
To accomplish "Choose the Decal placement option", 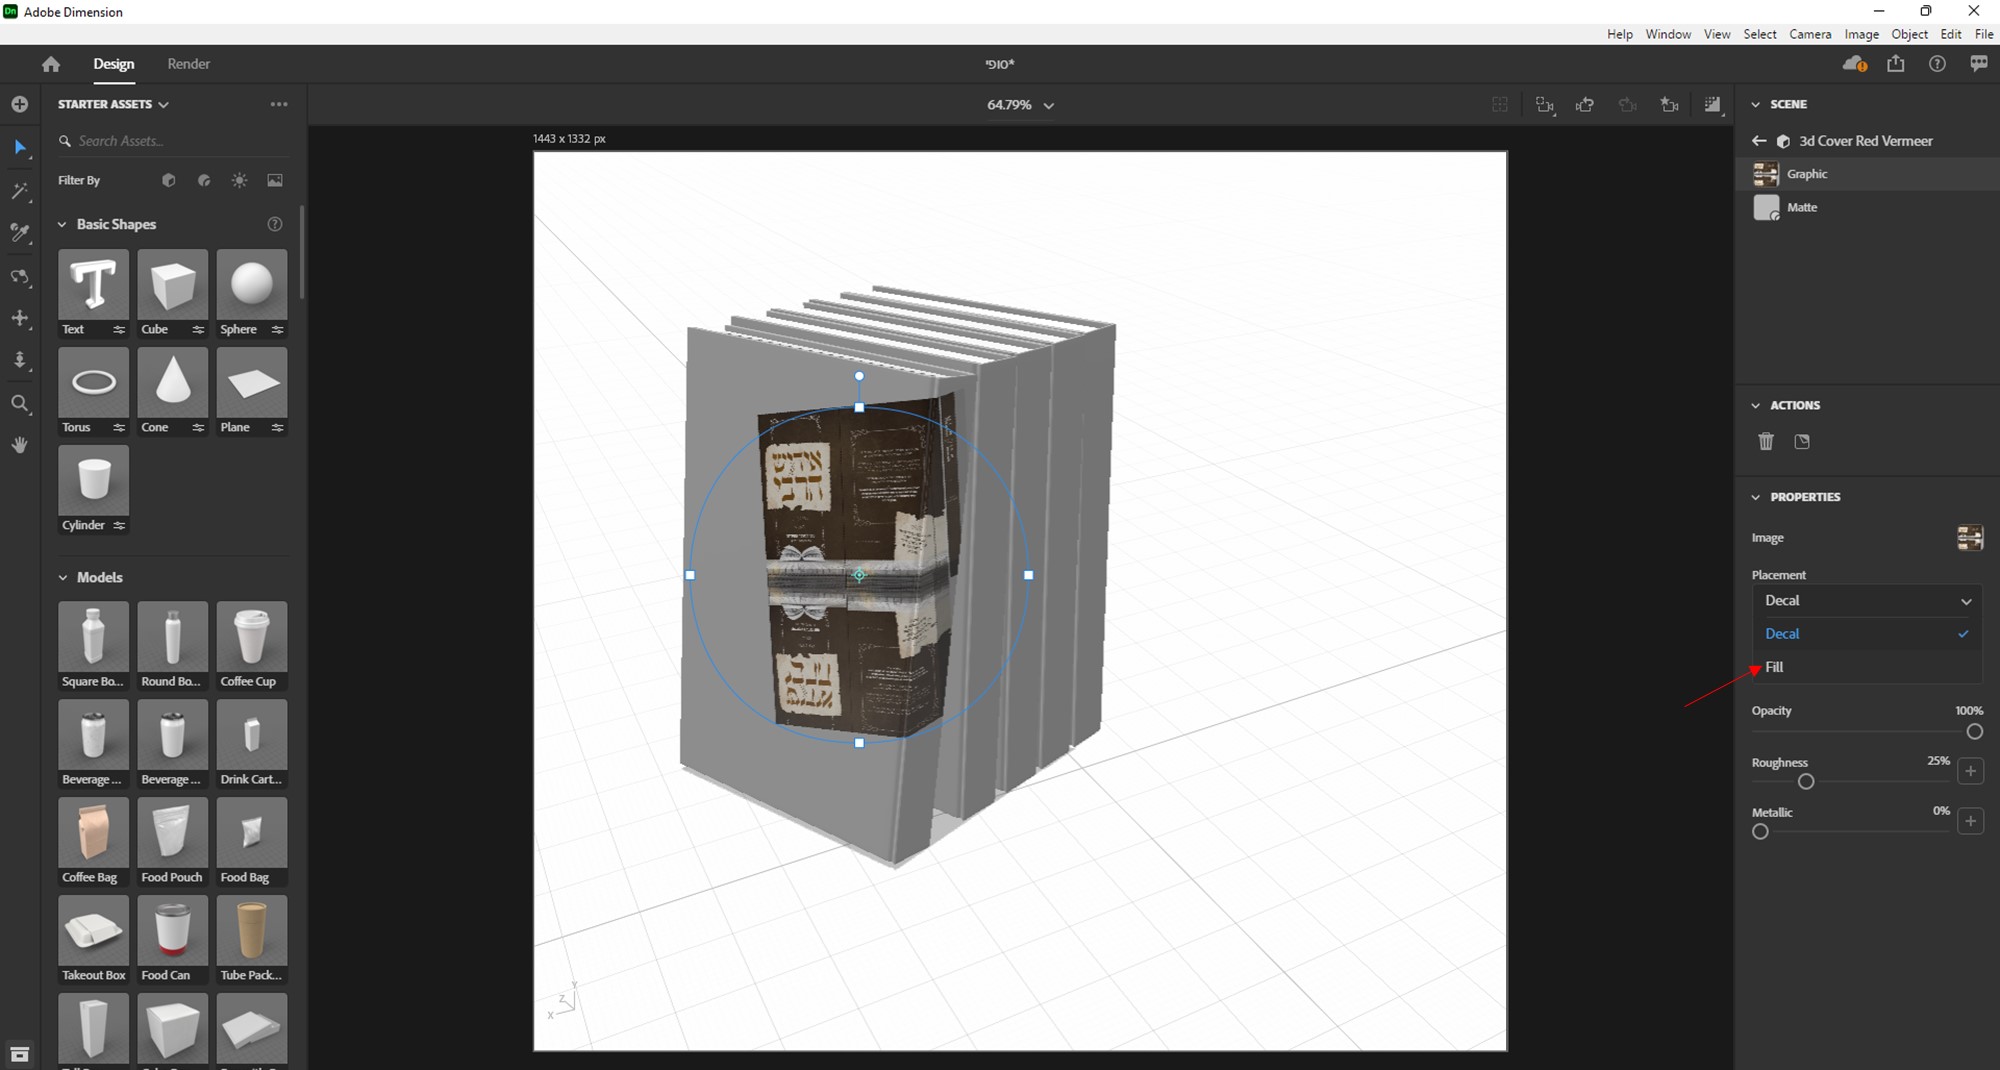I will [x=1867, y=634].
